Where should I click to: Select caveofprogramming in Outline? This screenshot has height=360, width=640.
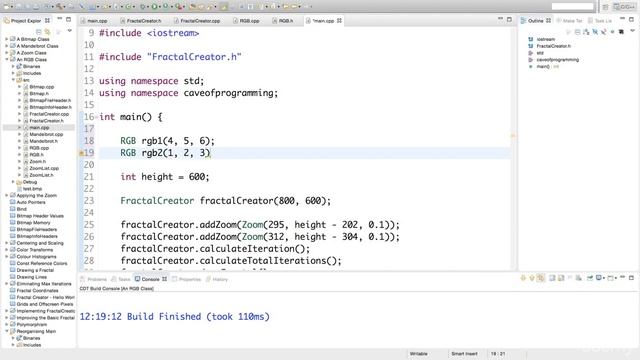[x=558, y=60]
